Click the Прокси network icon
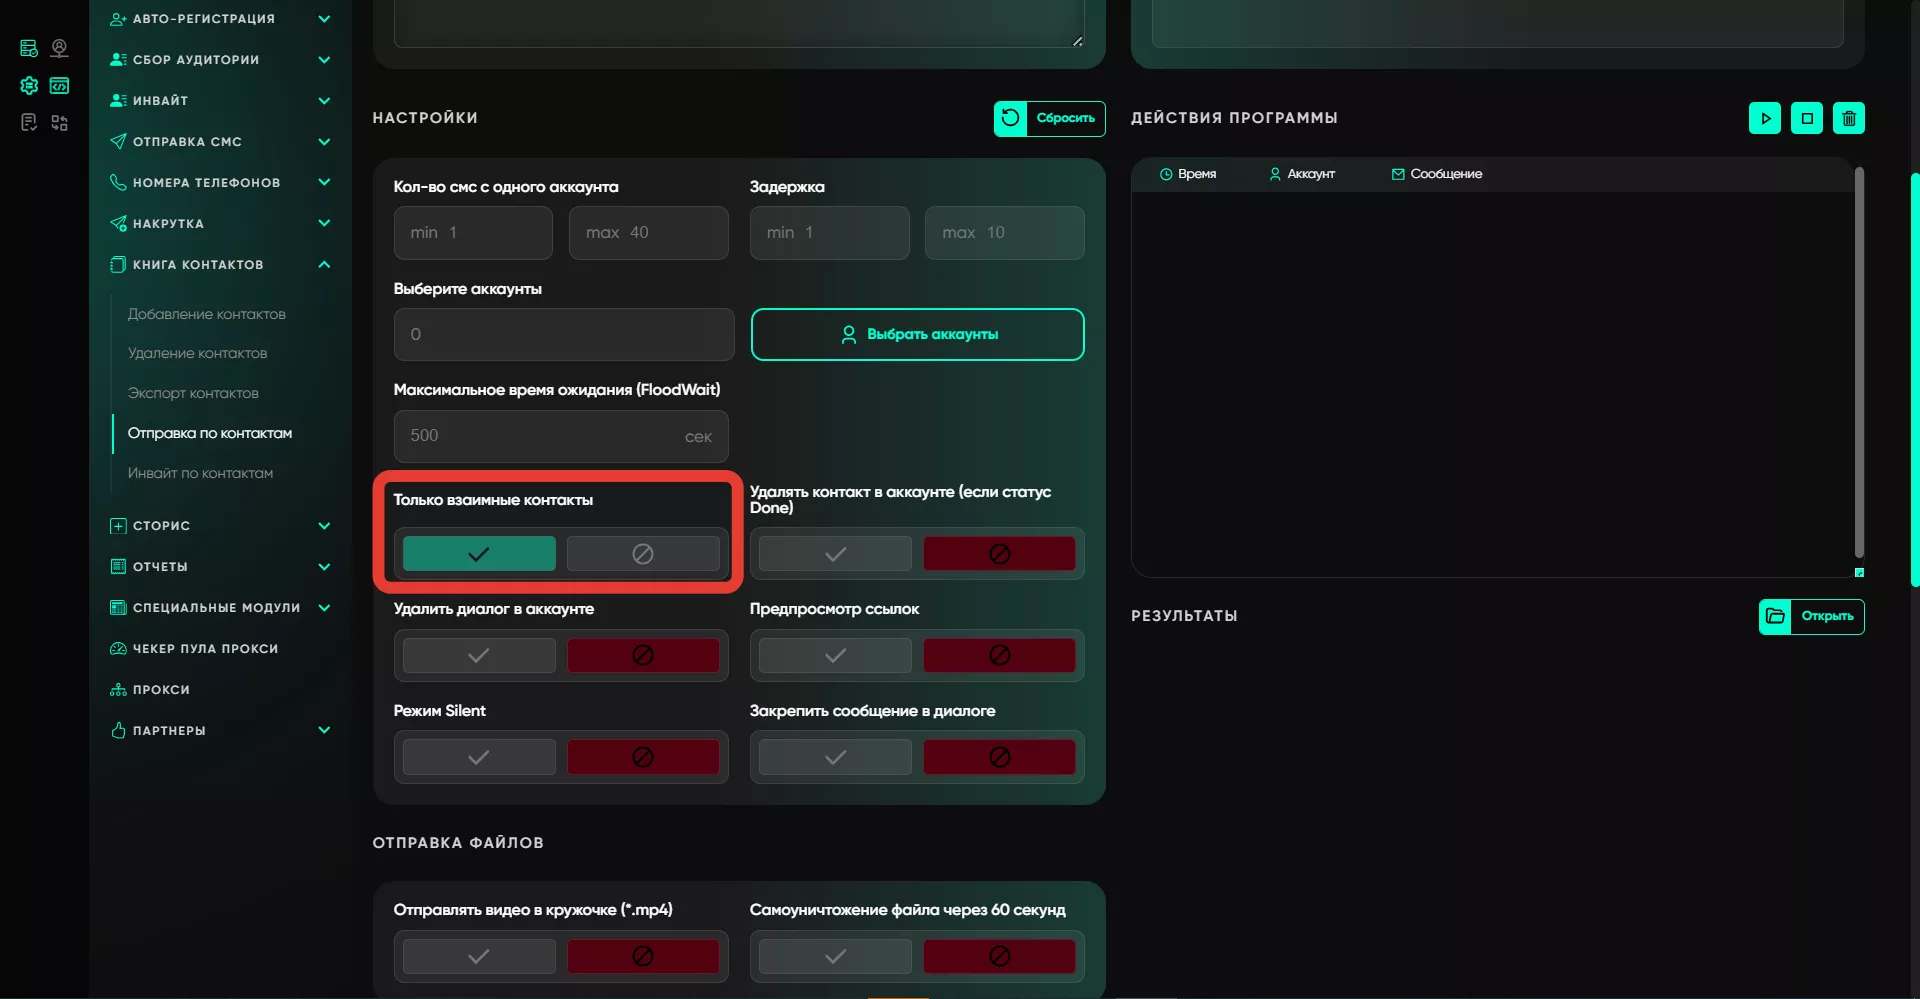Screen dimensions: 1920x999 (x=118, y=690)
